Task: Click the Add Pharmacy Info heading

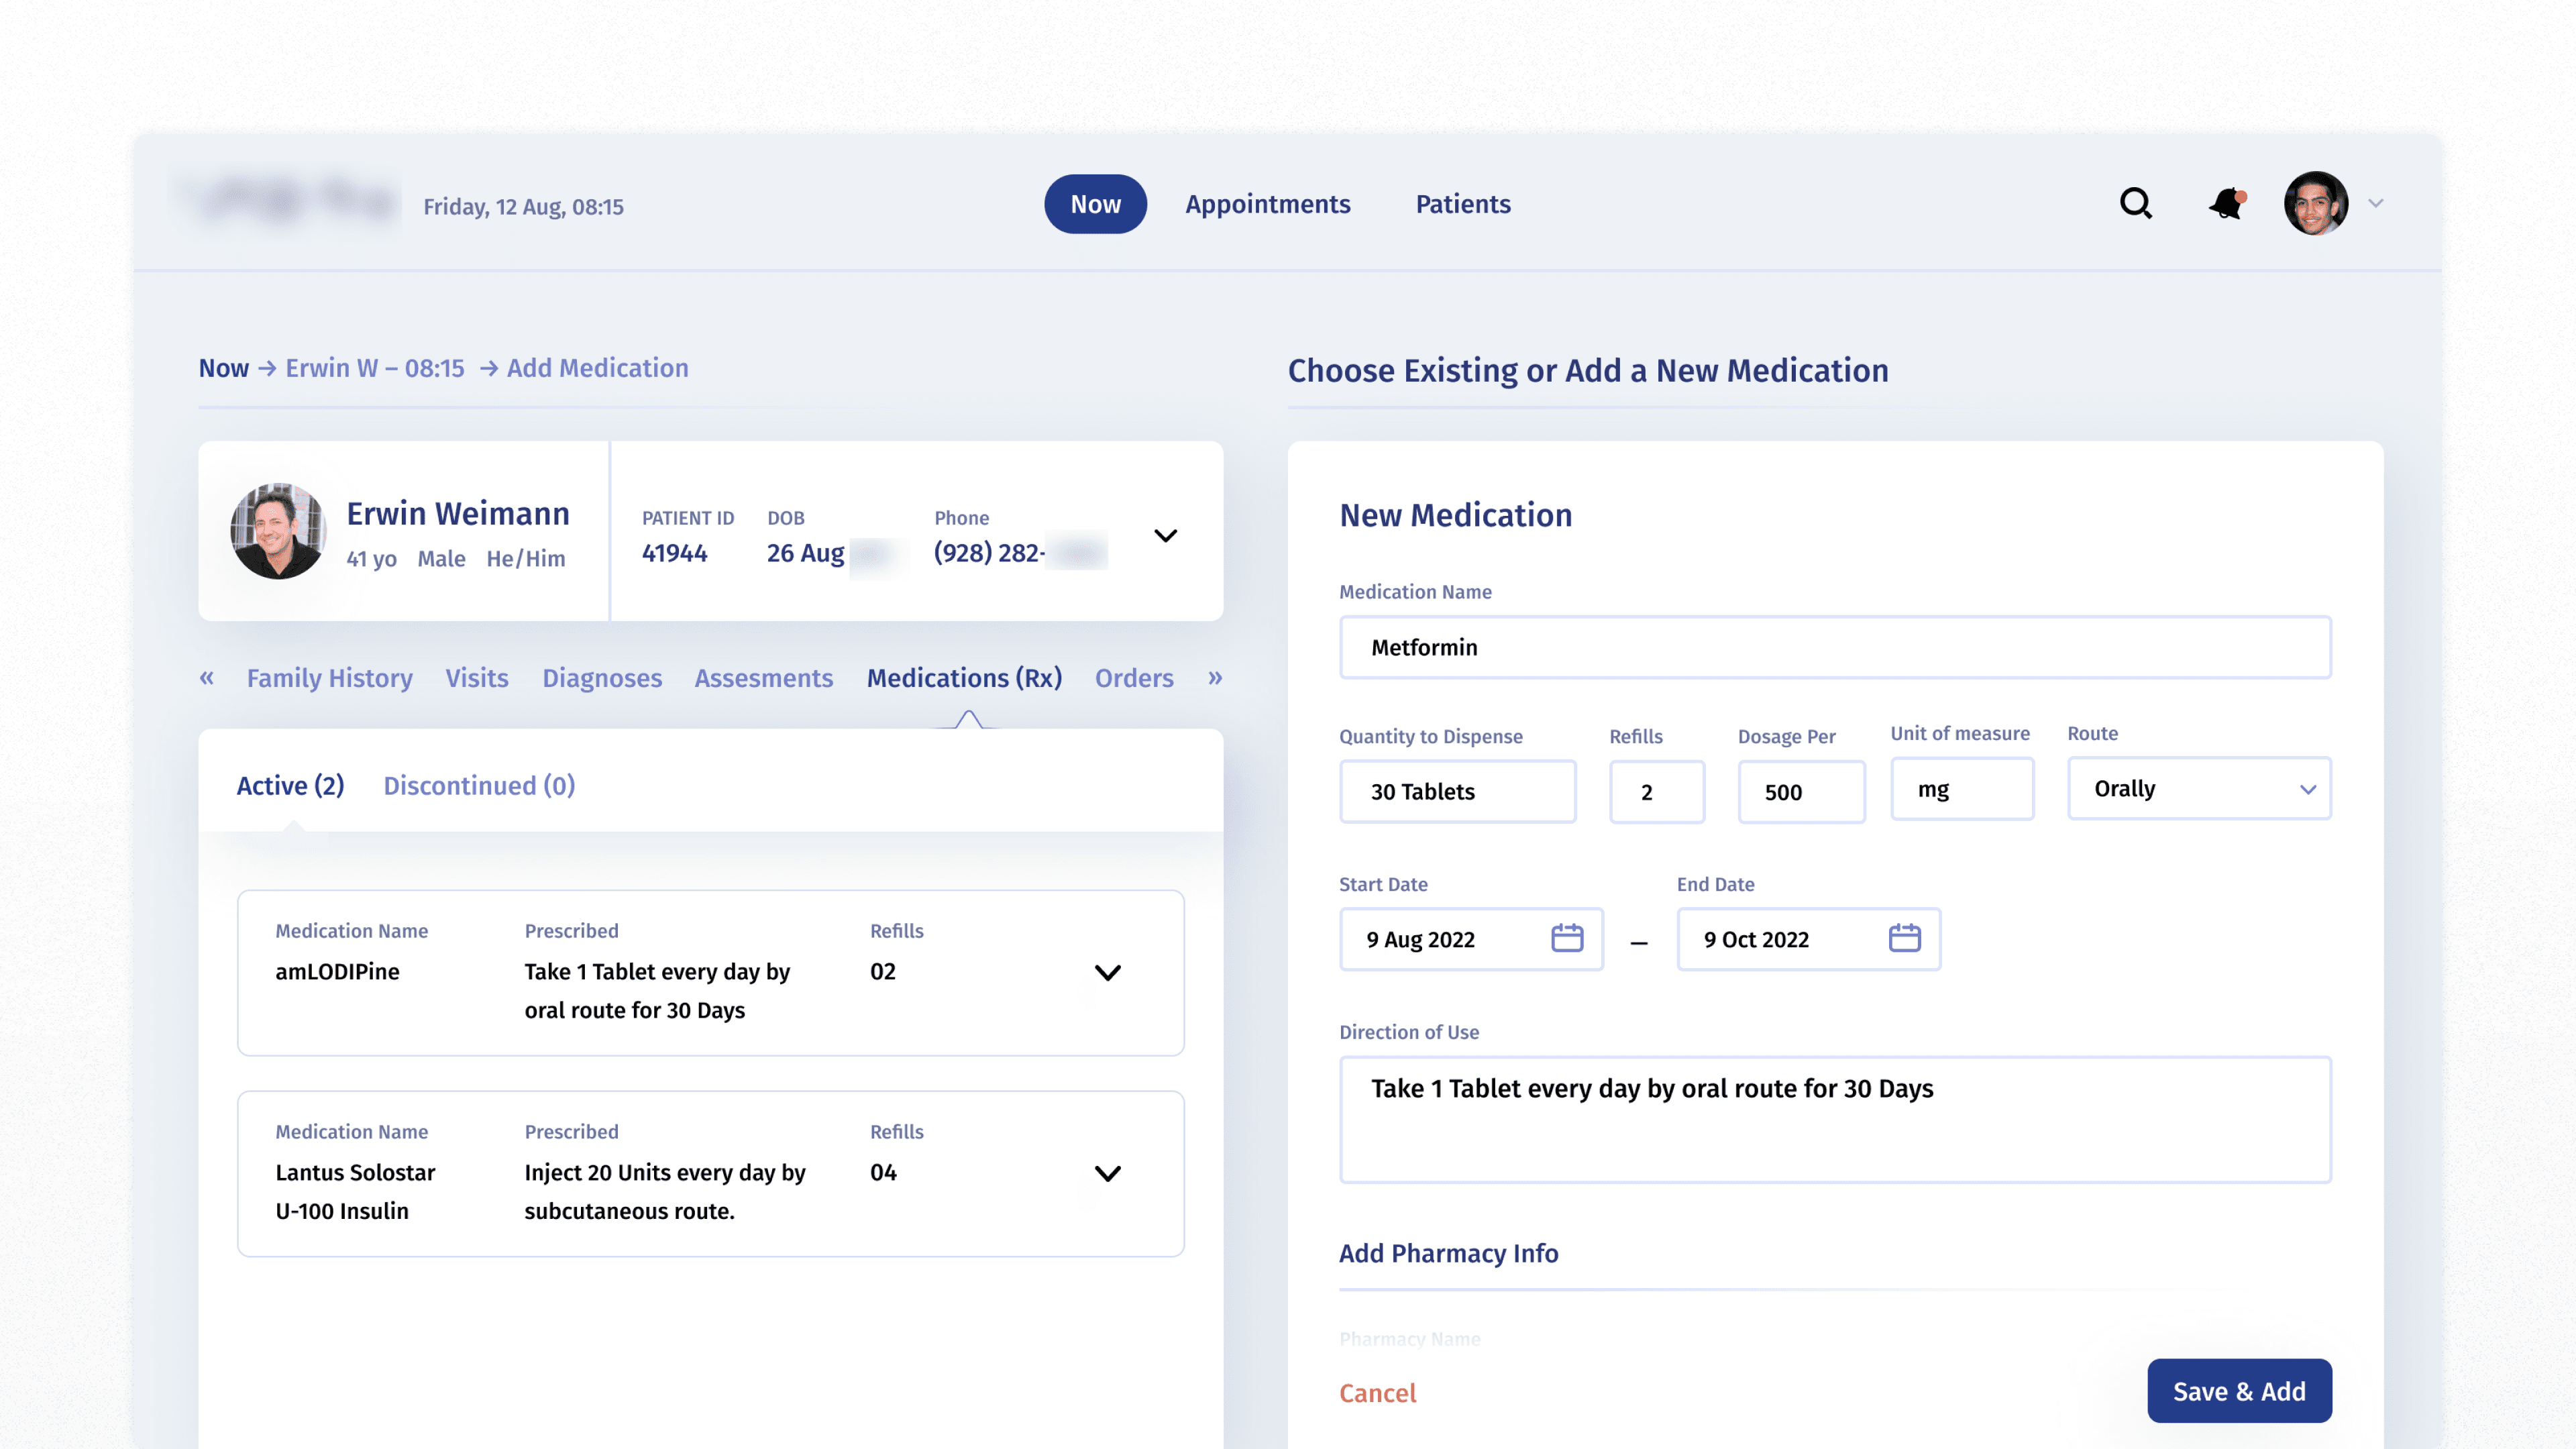Action: 1448,1254
